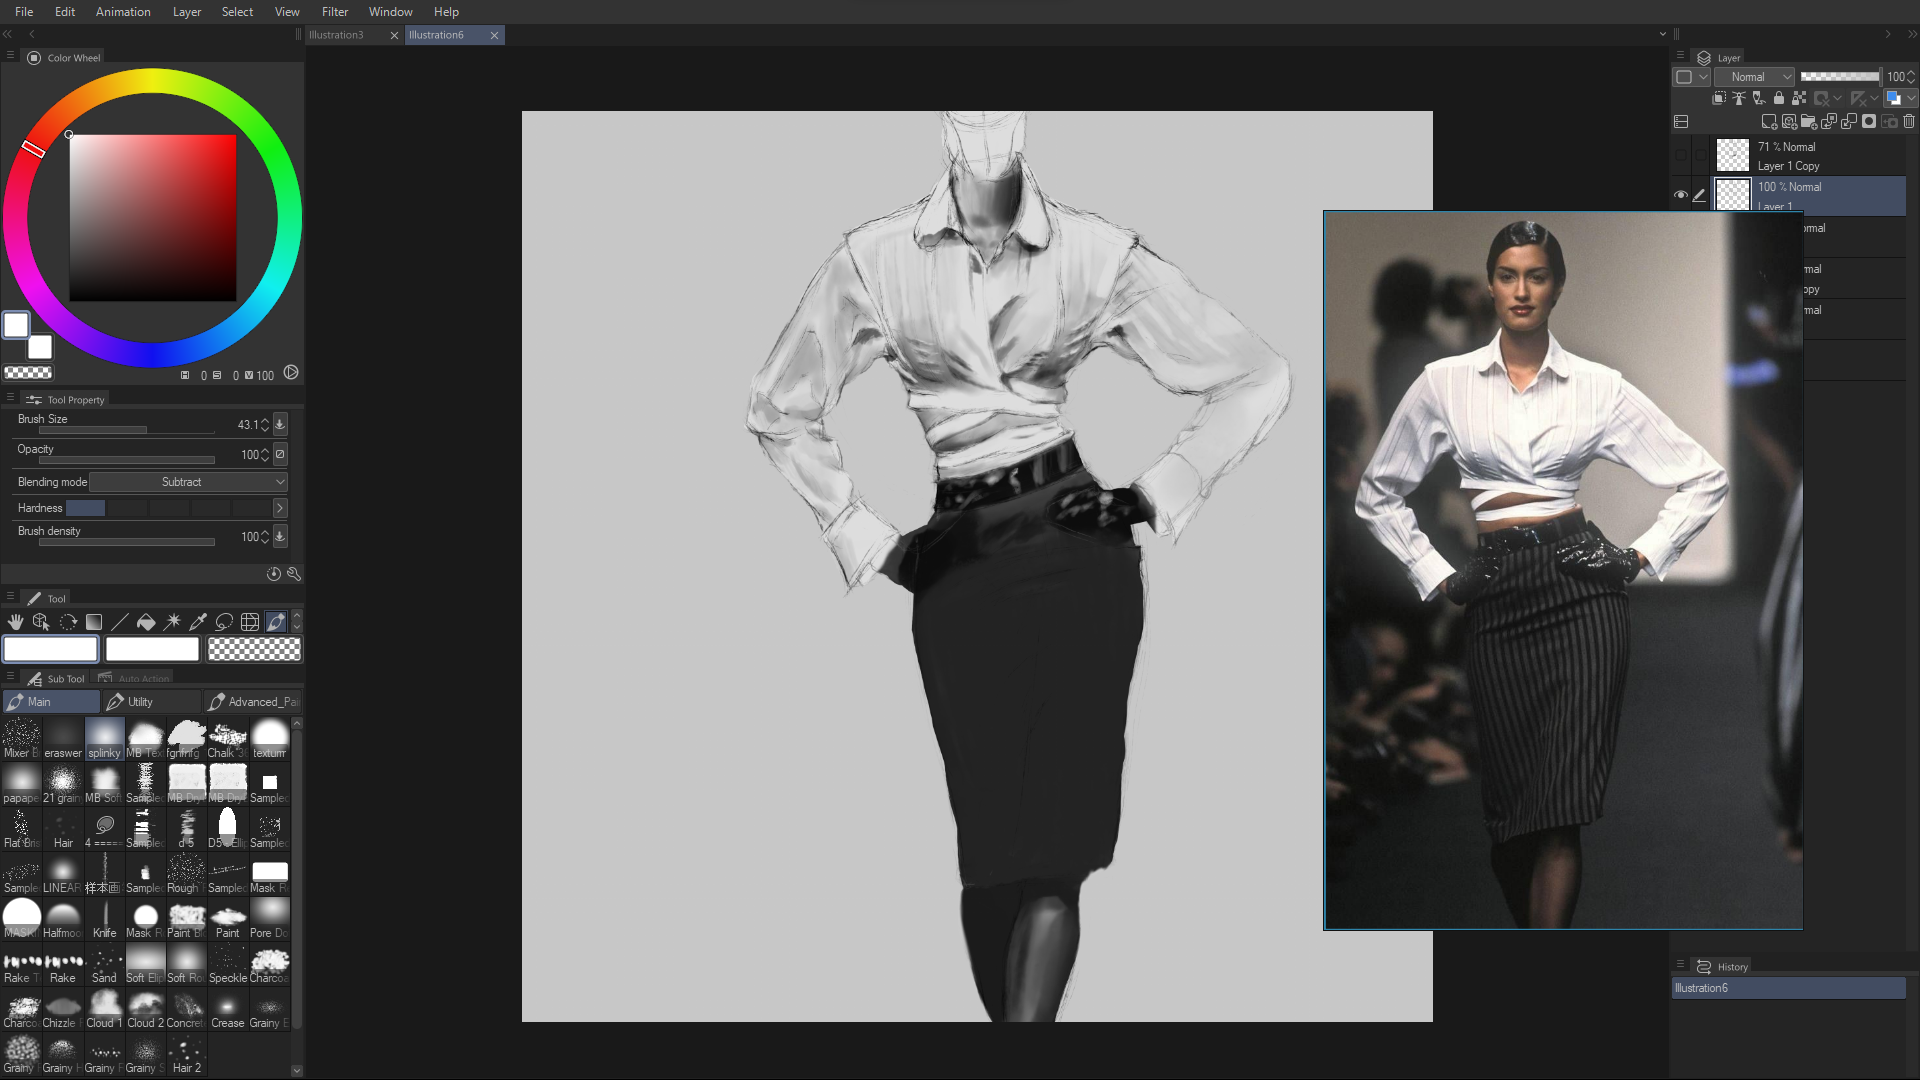The image size is (1920, 1080).
Task: Select the Eyedropper tool
Action: click(198, 622)
